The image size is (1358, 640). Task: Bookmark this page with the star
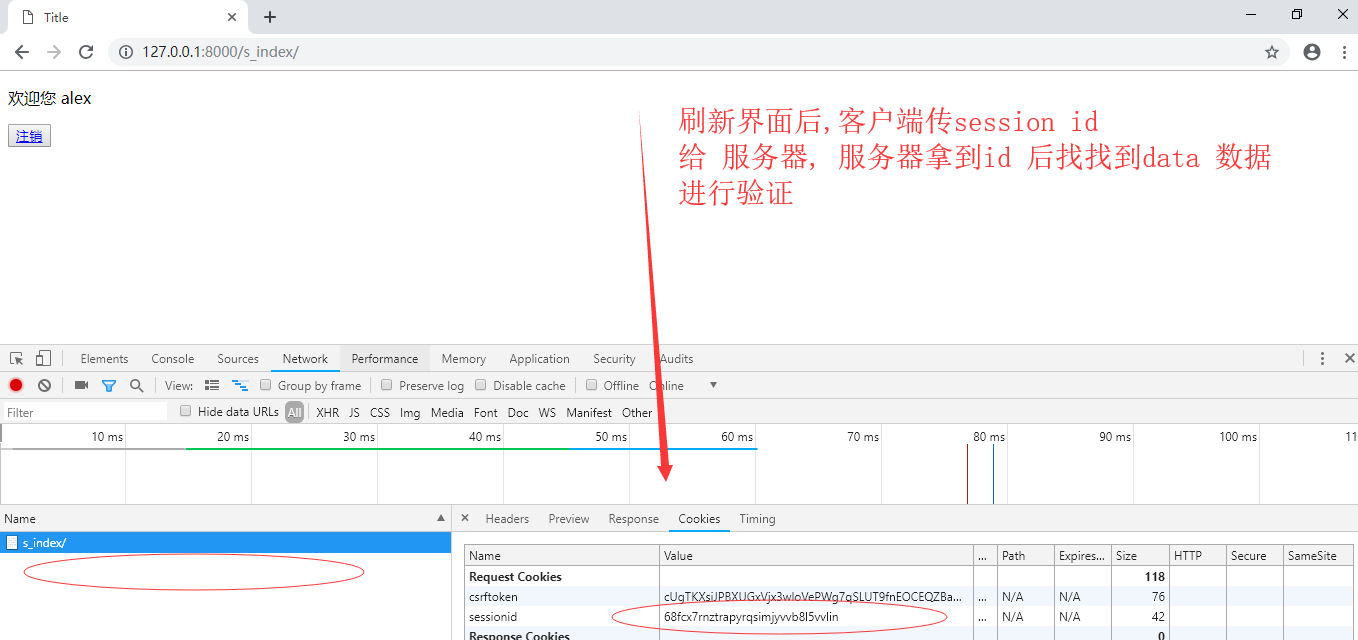(1272, 52)
